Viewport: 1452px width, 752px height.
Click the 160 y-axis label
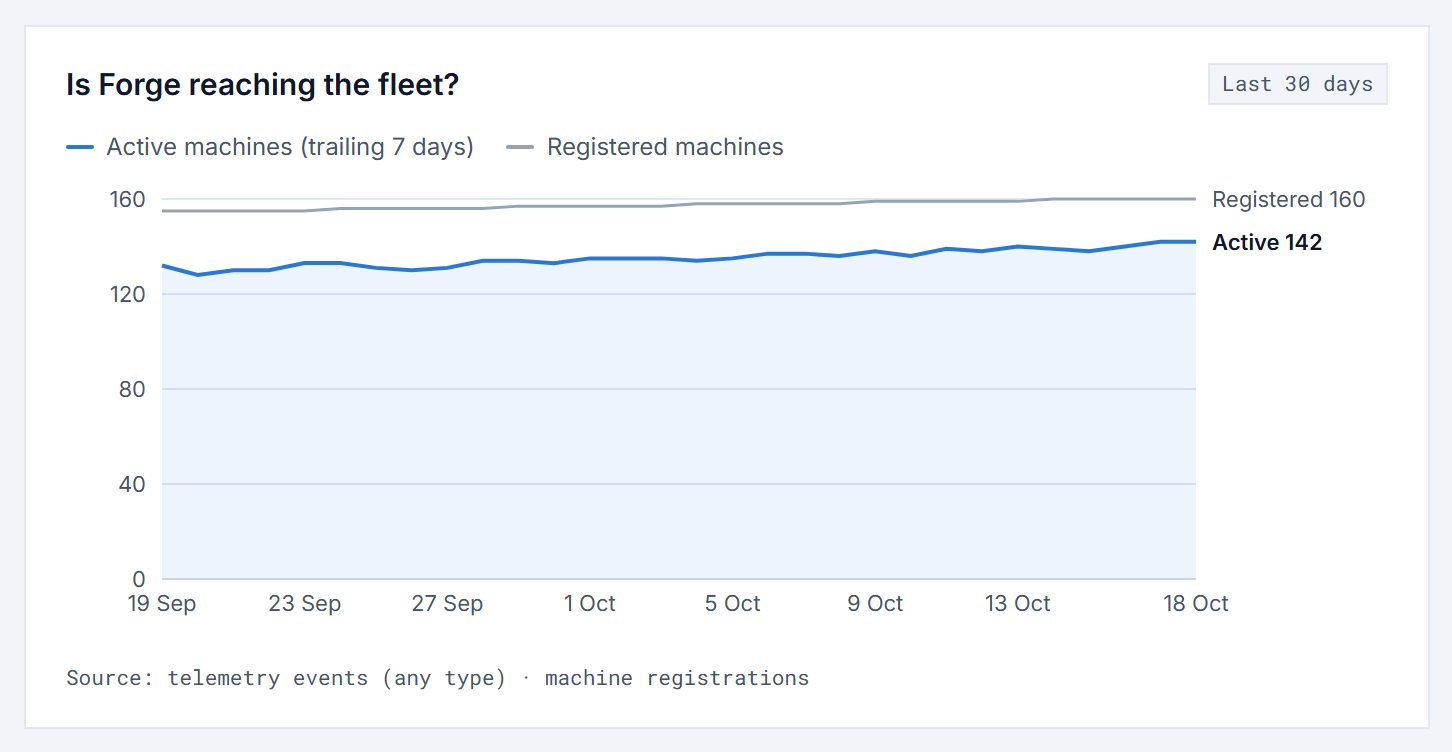[x=126, y=200]
